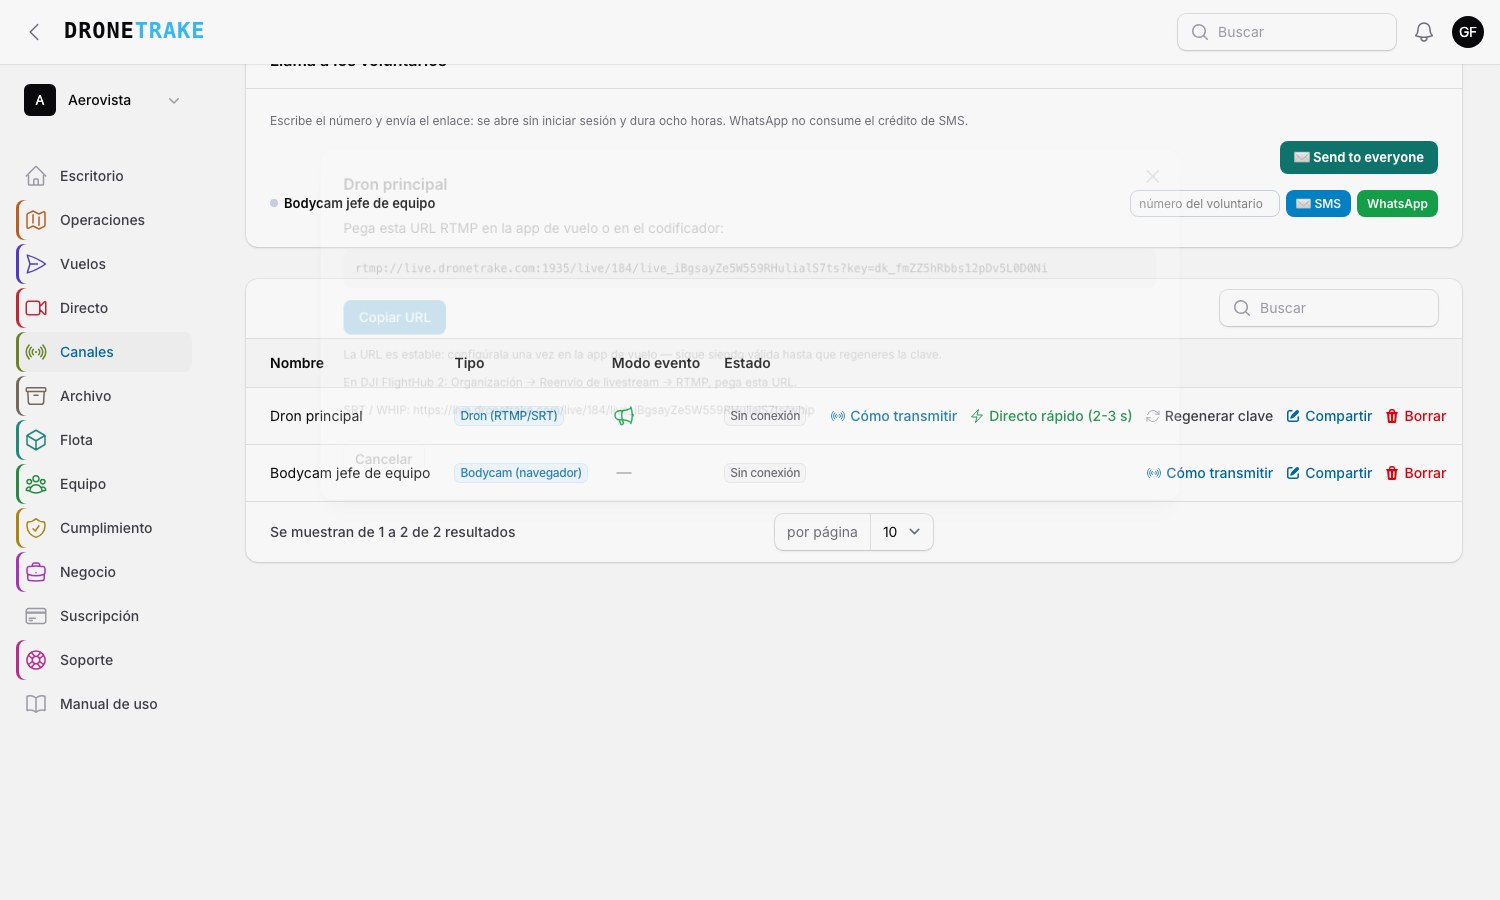1500x900 pixels.
Task: Toggle event mode megaphone for Dron principal
Action: tap(624, 416)
